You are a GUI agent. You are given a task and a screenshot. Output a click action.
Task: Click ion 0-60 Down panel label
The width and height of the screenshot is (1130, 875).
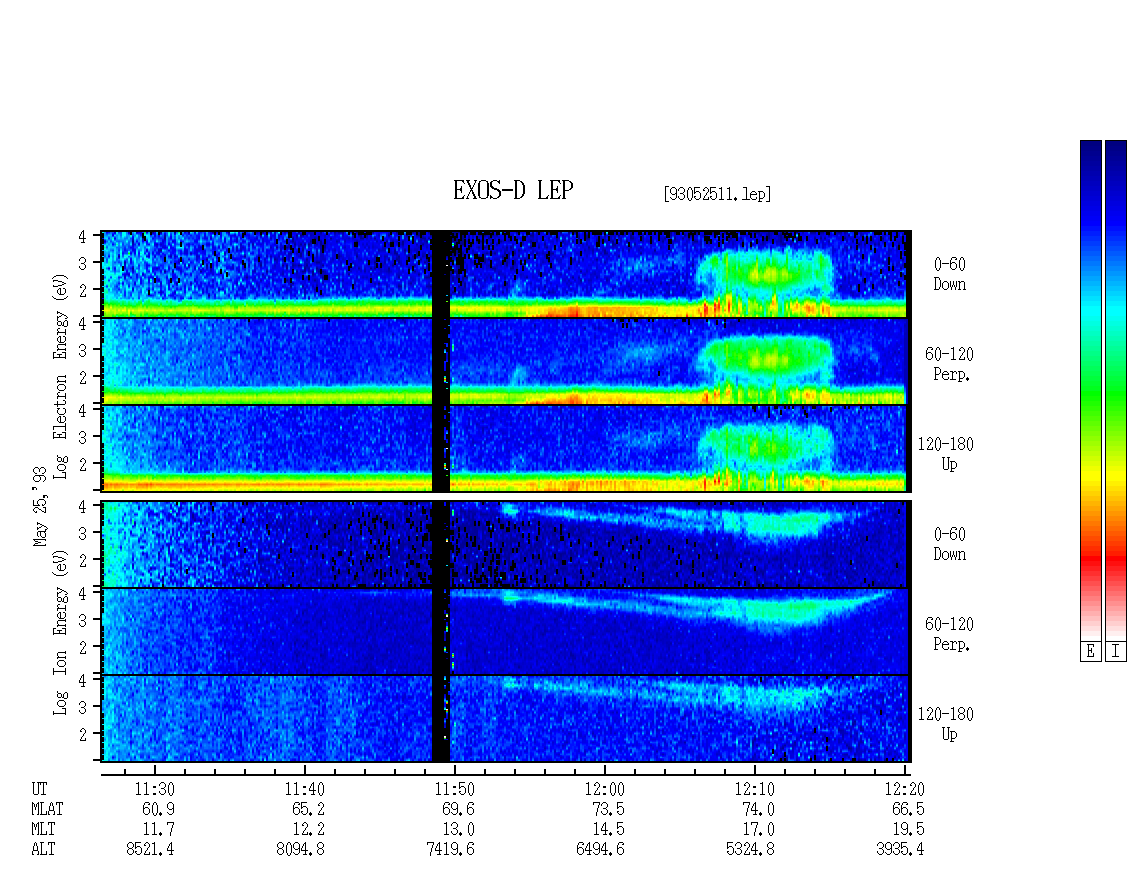(950, 544)
